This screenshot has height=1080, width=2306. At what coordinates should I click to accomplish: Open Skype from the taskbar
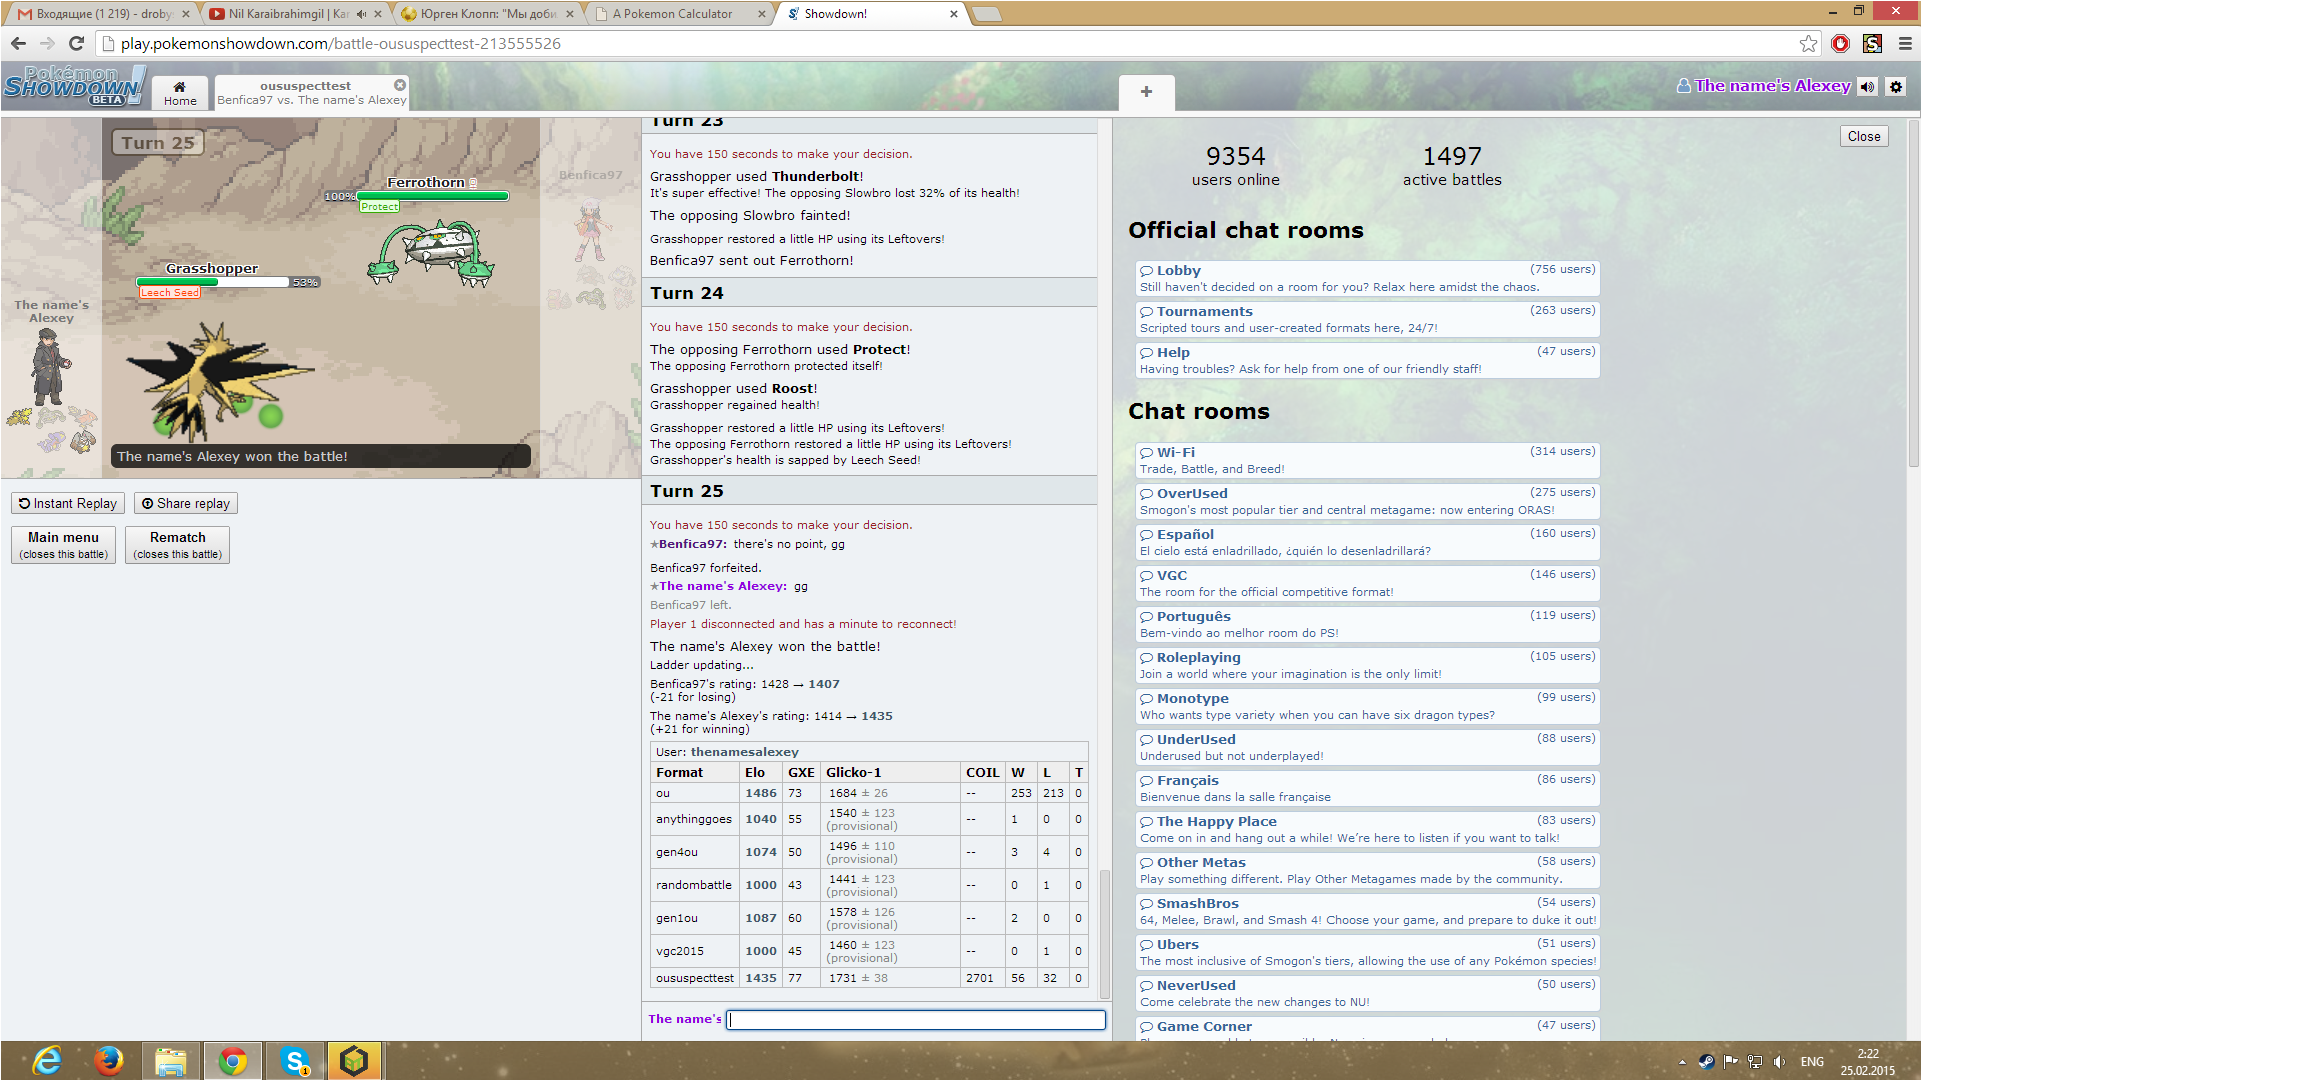click(294, 1060)
